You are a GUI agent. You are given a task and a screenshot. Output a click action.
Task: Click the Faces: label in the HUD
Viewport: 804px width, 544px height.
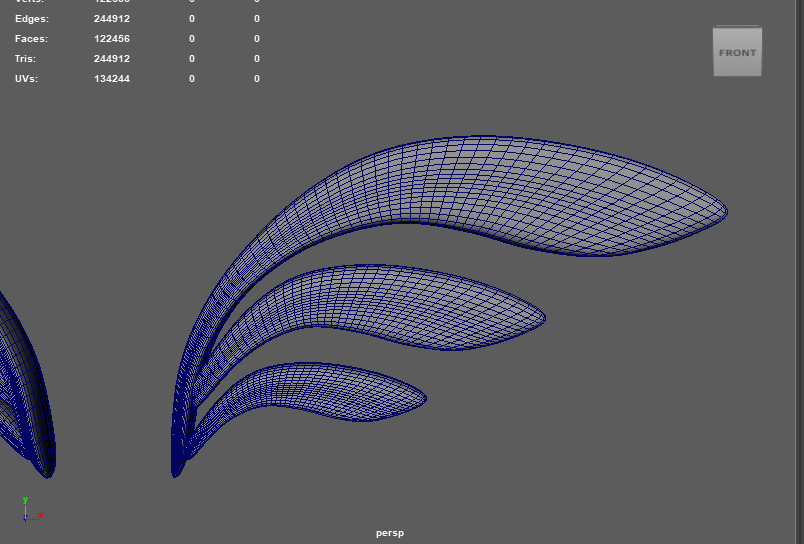[31, 39]
